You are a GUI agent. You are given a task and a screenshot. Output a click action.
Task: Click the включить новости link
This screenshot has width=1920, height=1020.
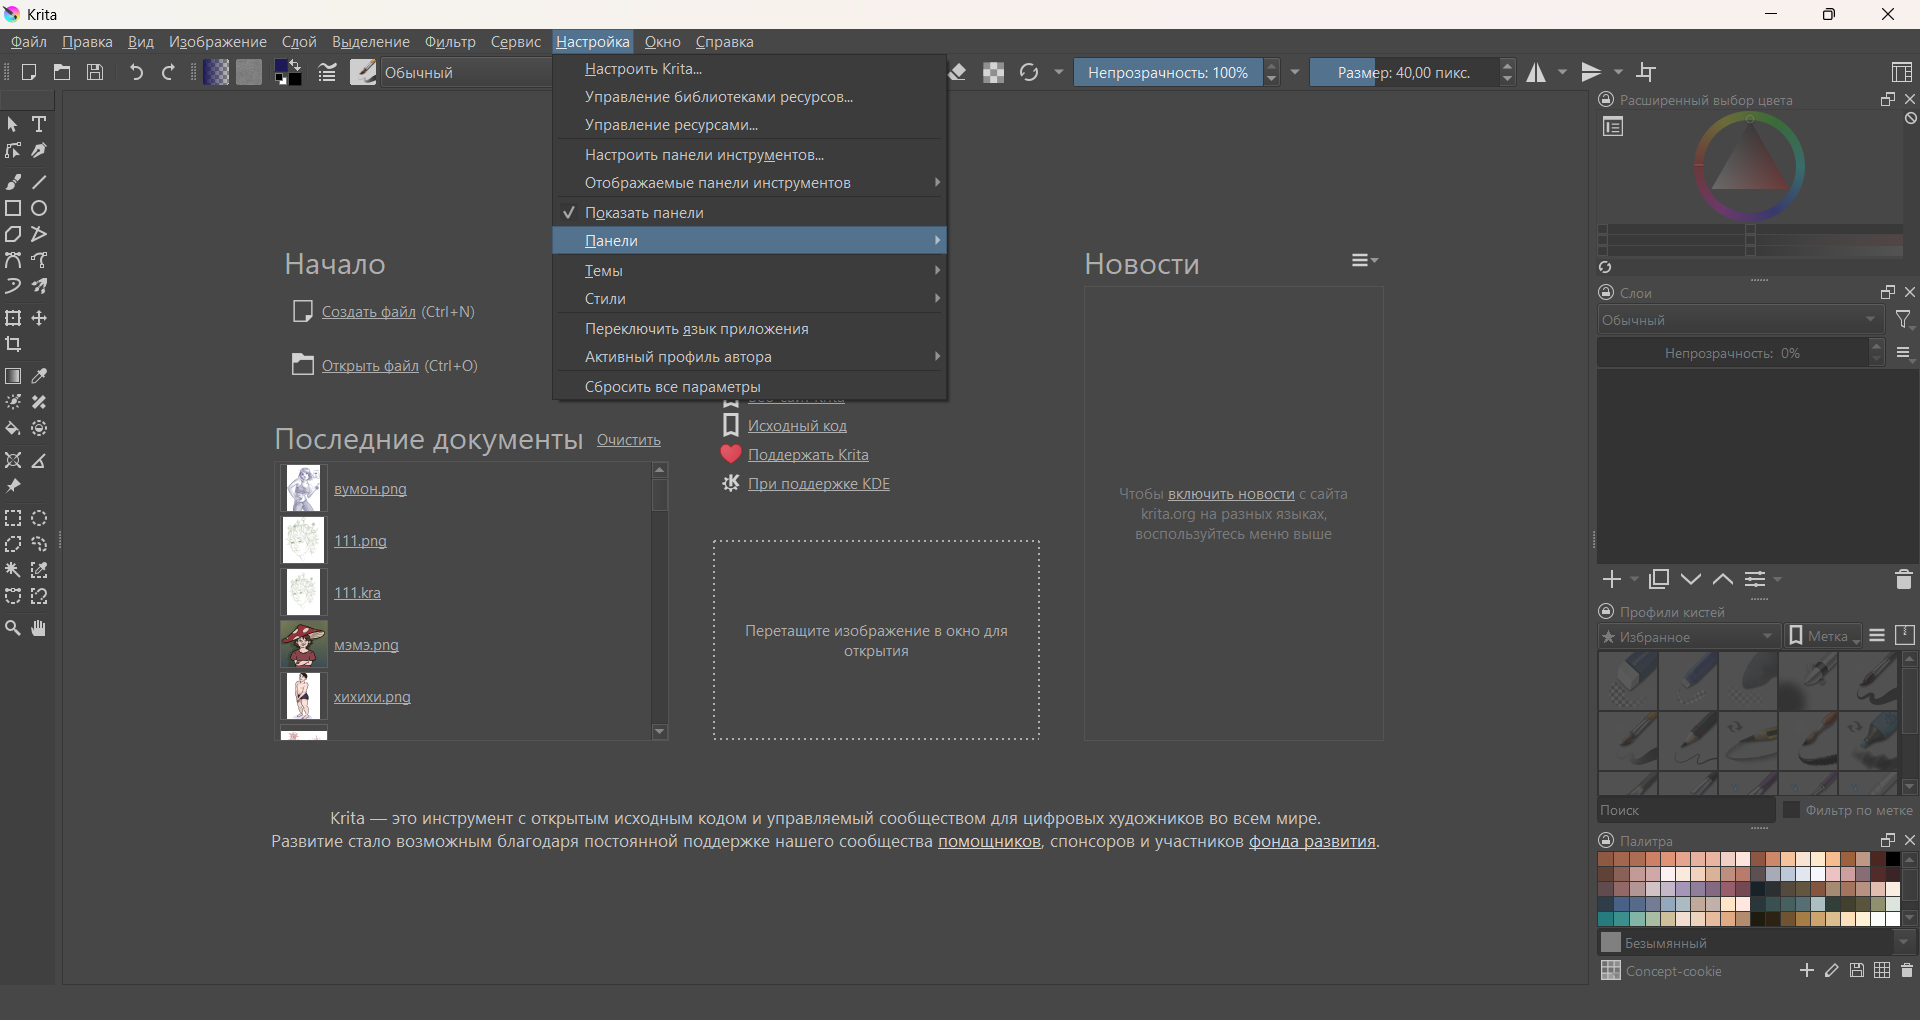(1231, 494)
